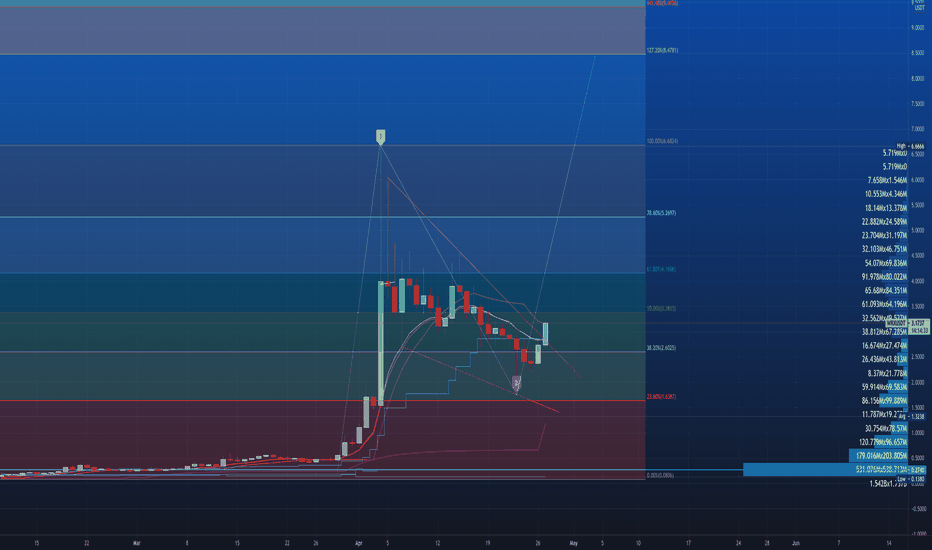Select volume profile row 86.156Mx99.889M
Screen dimensions: 932x550
[x=884, y=401]
